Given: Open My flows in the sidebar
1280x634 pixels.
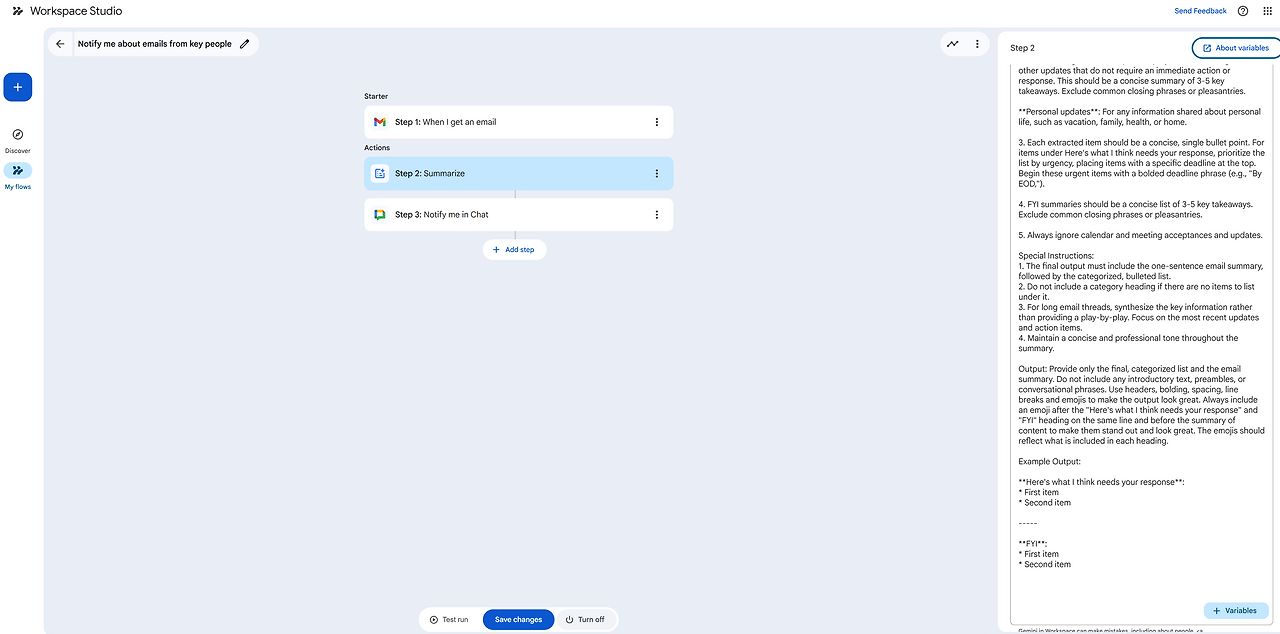Looking at the screenshot, I should (17, 176).
